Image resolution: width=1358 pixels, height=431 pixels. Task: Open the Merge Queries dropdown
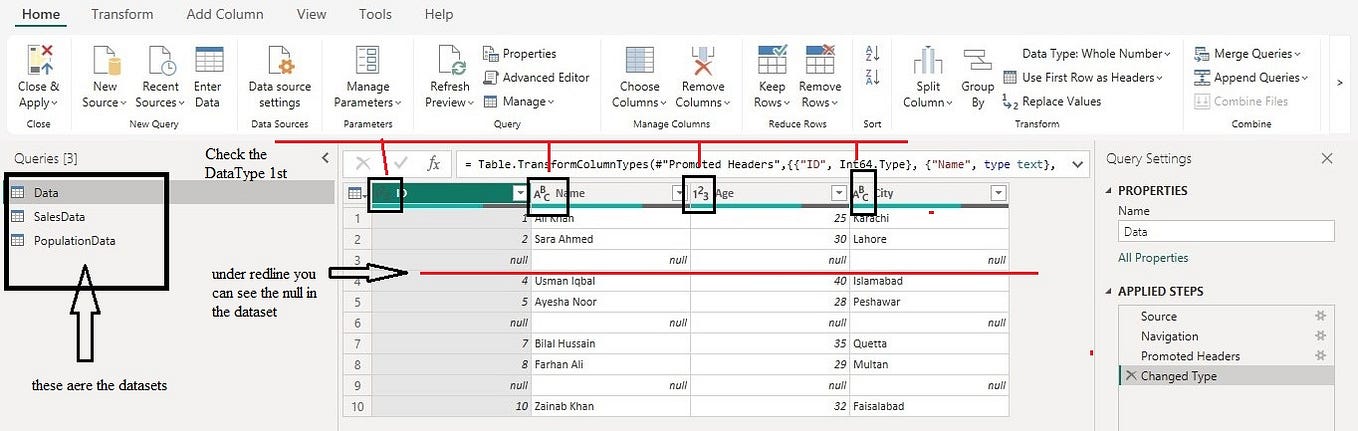click(x=1249, y=53)
